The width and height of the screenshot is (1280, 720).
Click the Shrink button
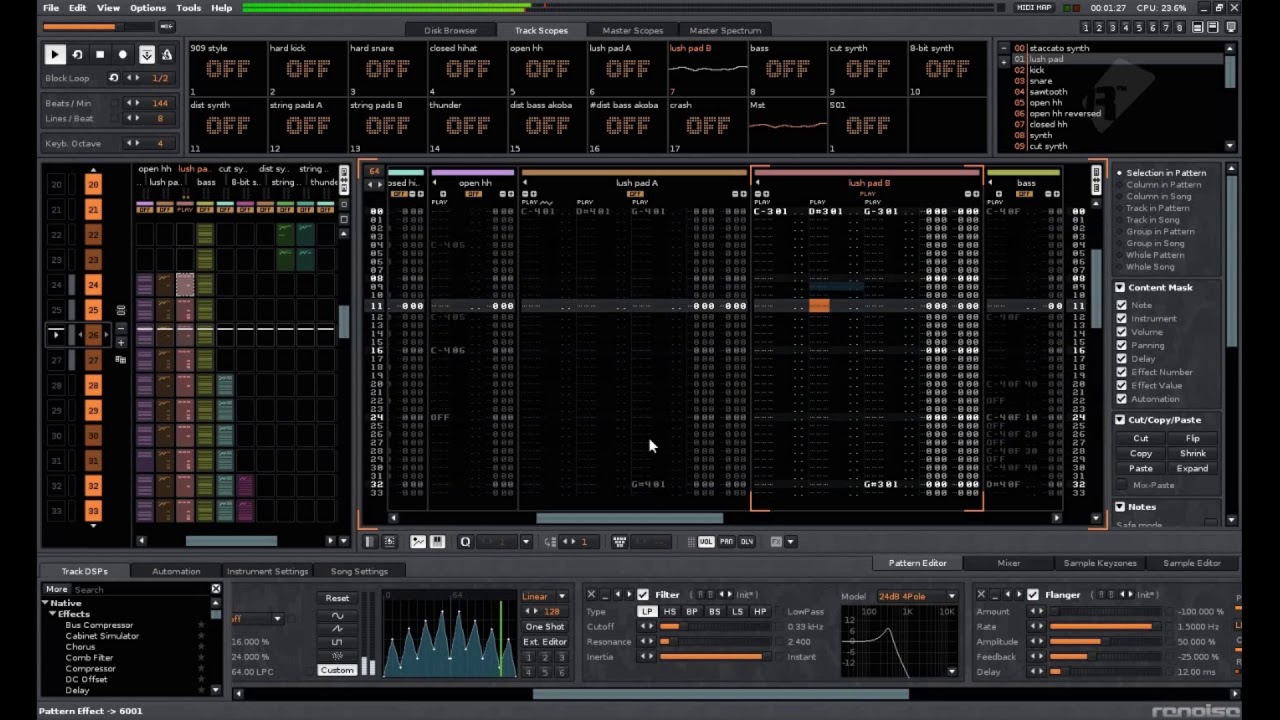tap(1192, 453)
